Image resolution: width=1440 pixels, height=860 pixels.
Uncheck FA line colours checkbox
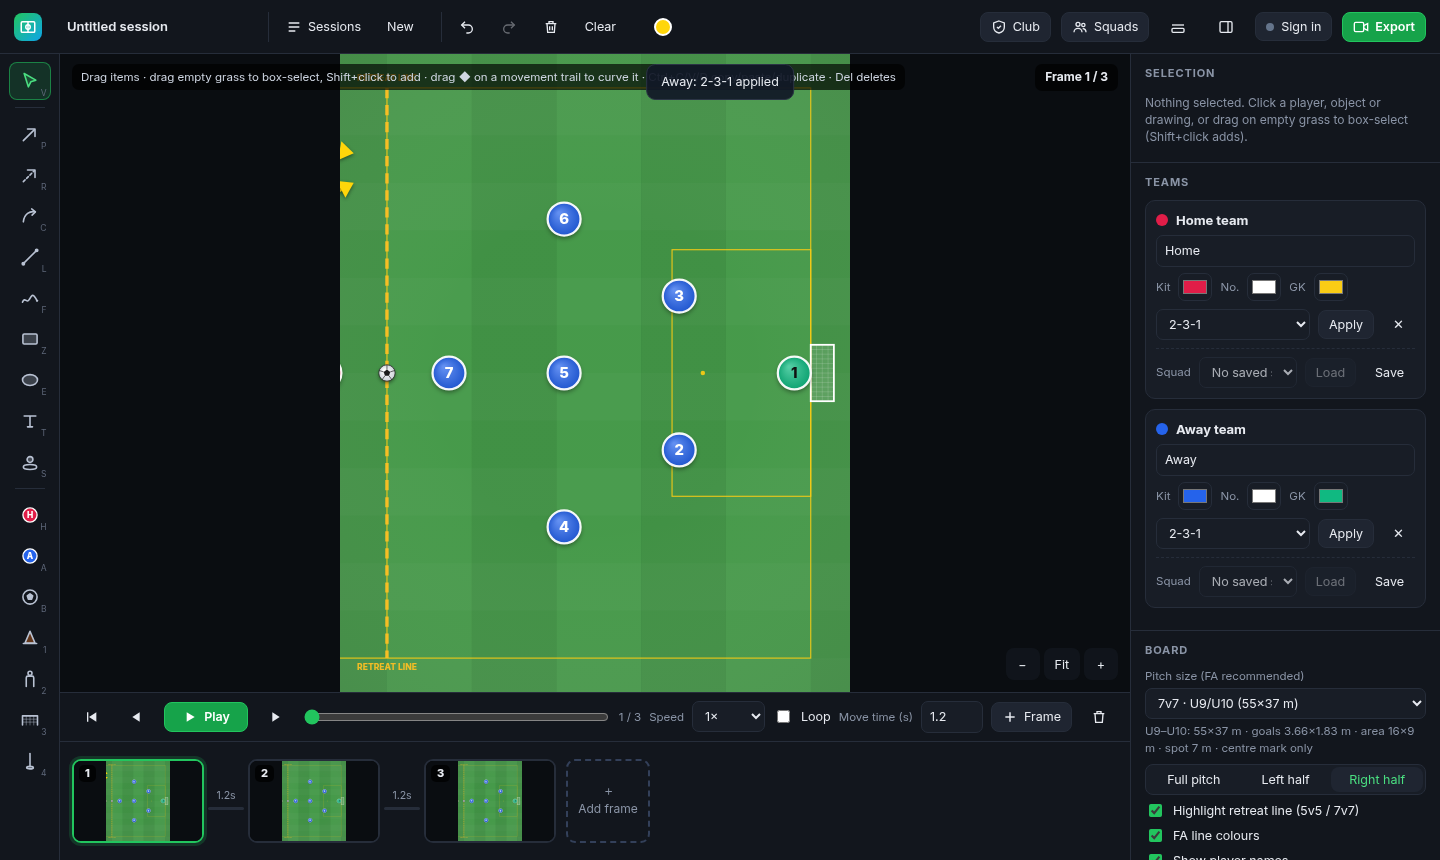point(1156,836)
